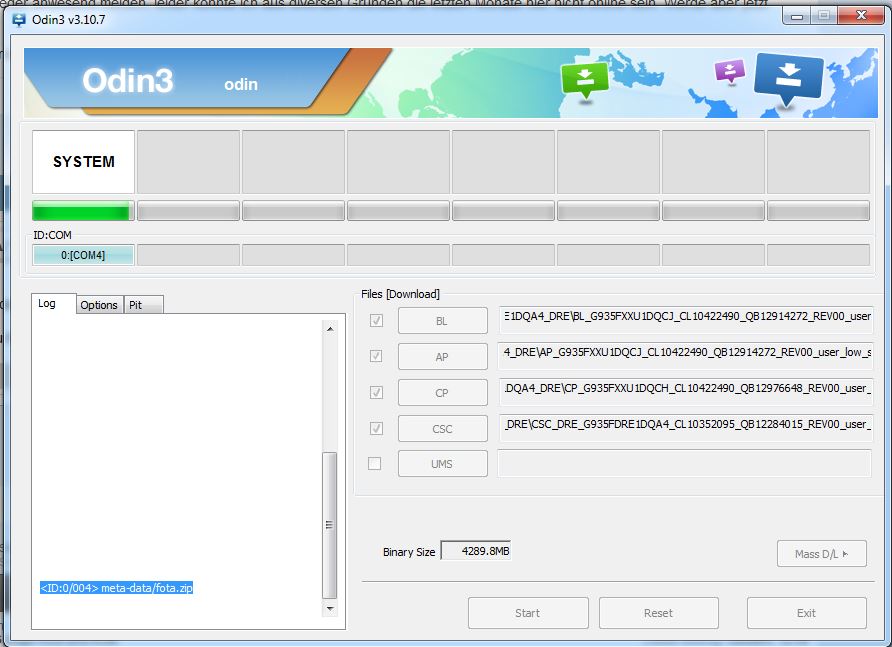Click the Exit button
The image size is (892, 647).
[x=807, y=613]
